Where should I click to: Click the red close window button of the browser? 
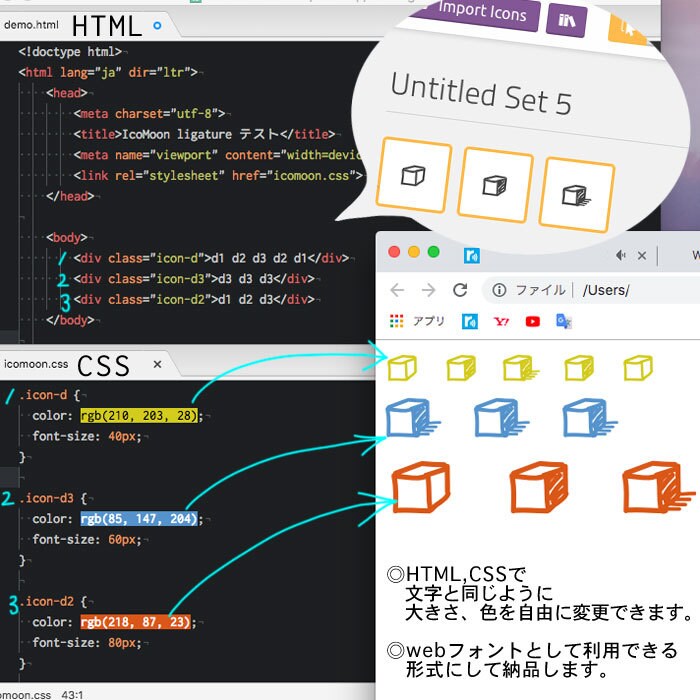point(394,252)
